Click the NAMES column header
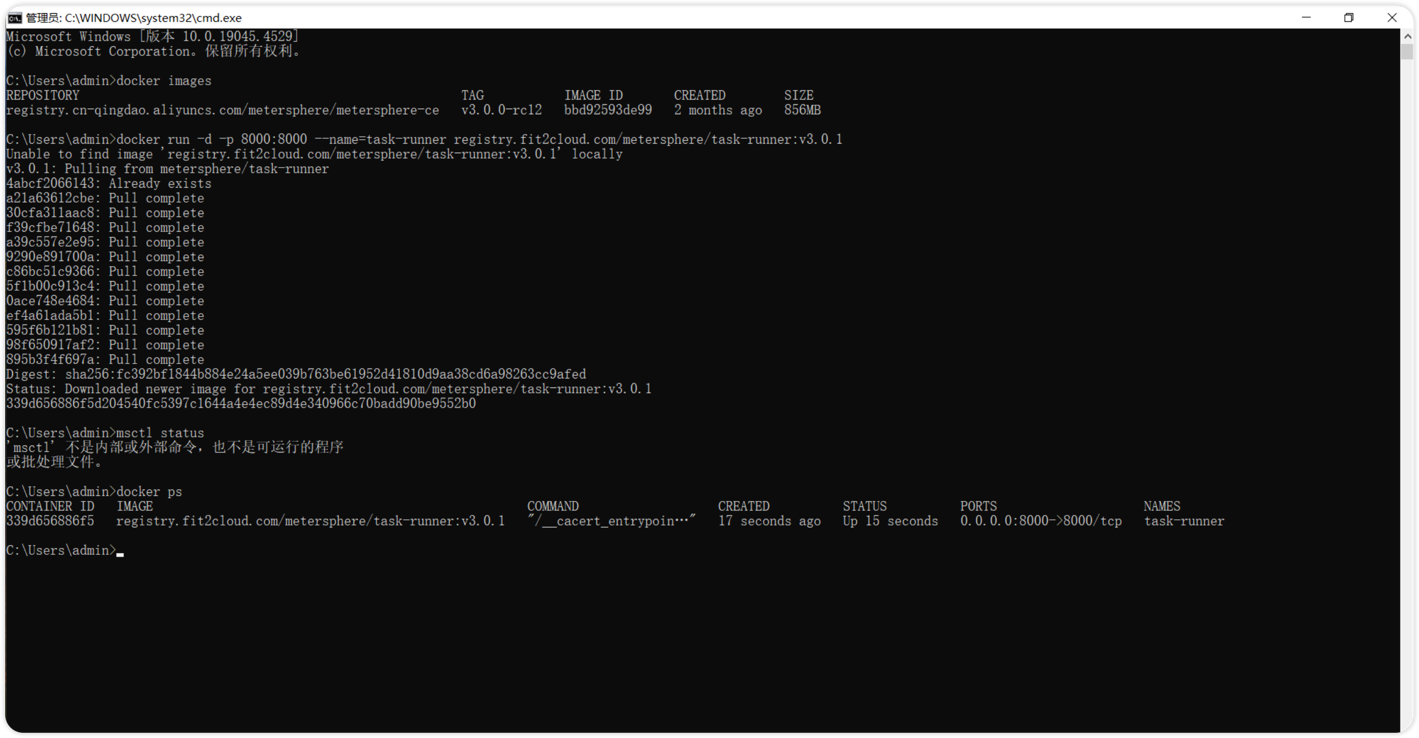The height and width of the screenshot is (738, 1419). coord(1162,507)
